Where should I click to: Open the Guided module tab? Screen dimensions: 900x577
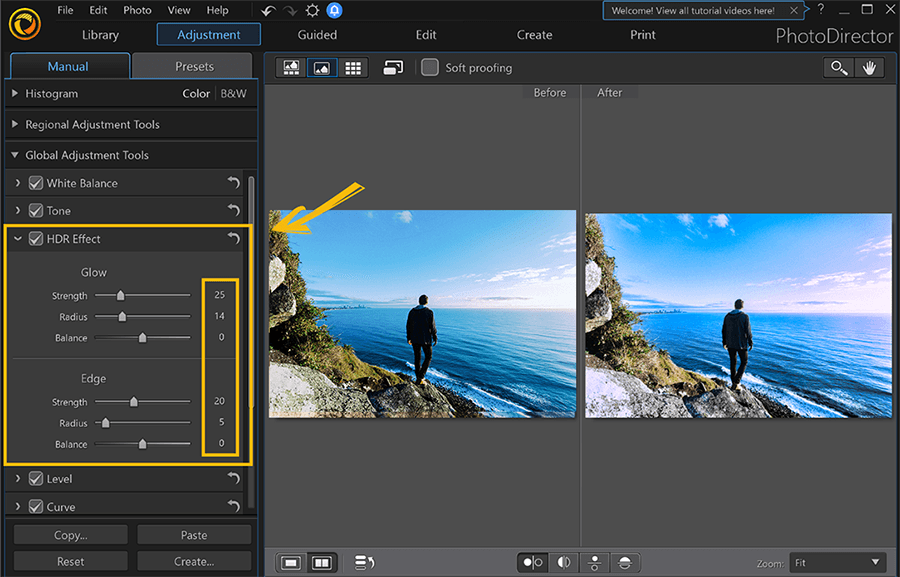coord(317,34)
